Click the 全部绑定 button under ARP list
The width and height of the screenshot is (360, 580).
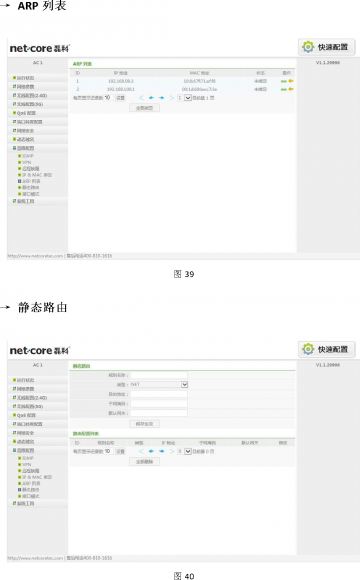point(144,108)
